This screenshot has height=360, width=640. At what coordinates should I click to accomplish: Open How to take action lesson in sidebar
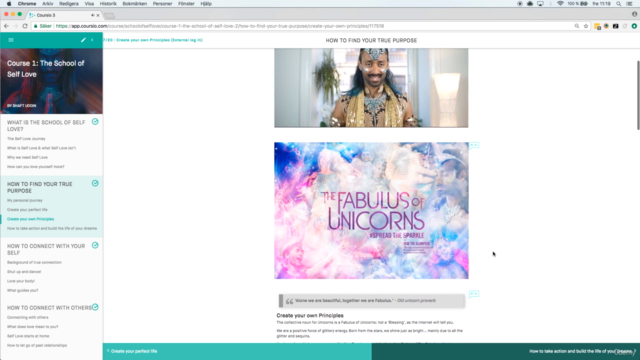52,229
